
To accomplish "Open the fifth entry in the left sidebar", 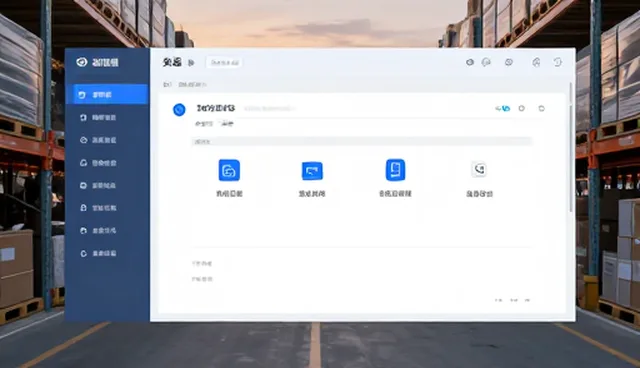I will (x=98, y=185).
